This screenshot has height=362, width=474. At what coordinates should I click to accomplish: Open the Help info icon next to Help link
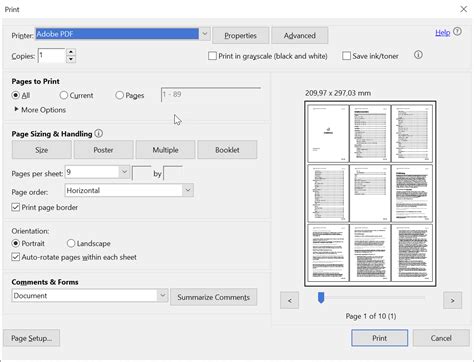458,32
